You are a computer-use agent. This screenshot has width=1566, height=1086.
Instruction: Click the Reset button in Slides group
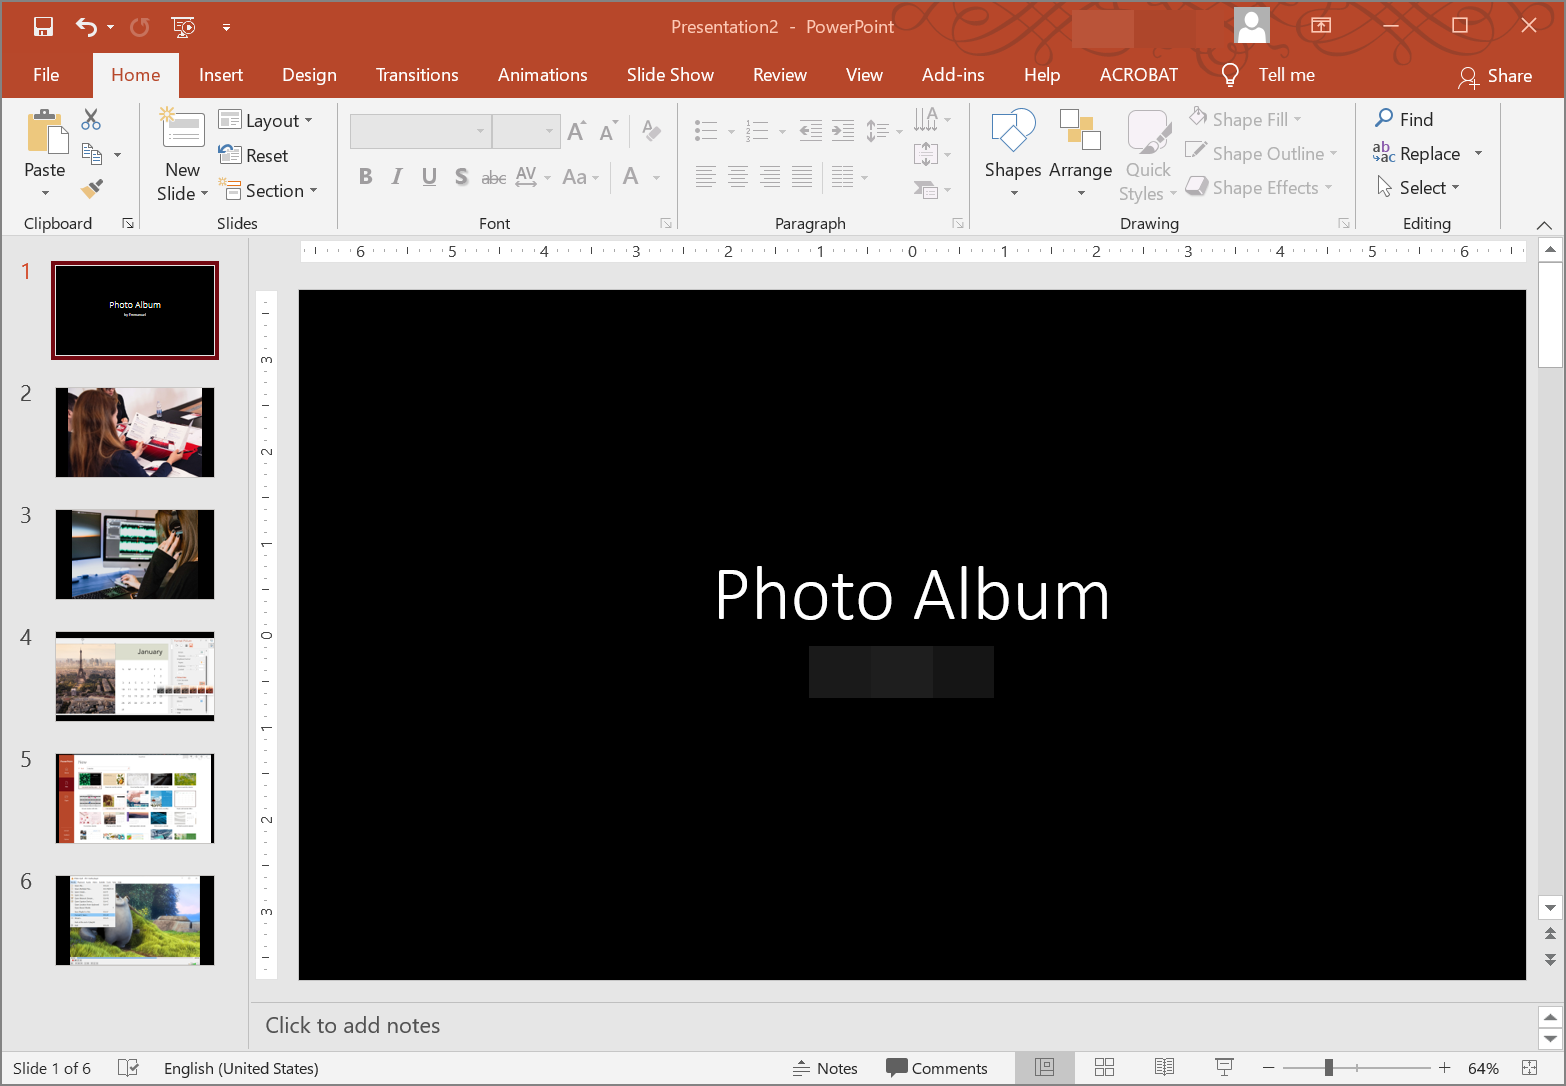pos(254,155)
